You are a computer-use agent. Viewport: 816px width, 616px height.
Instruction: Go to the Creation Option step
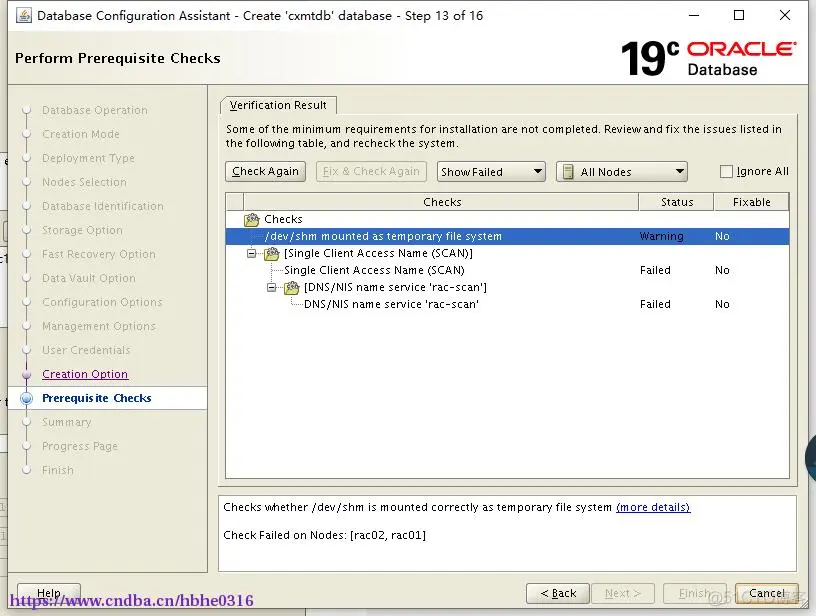point(85,375)
